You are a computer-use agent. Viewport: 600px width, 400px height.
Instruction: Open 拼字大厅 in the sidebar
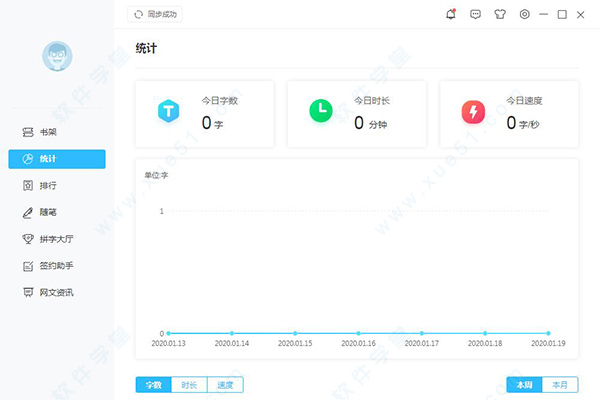(x=57, y=239)
